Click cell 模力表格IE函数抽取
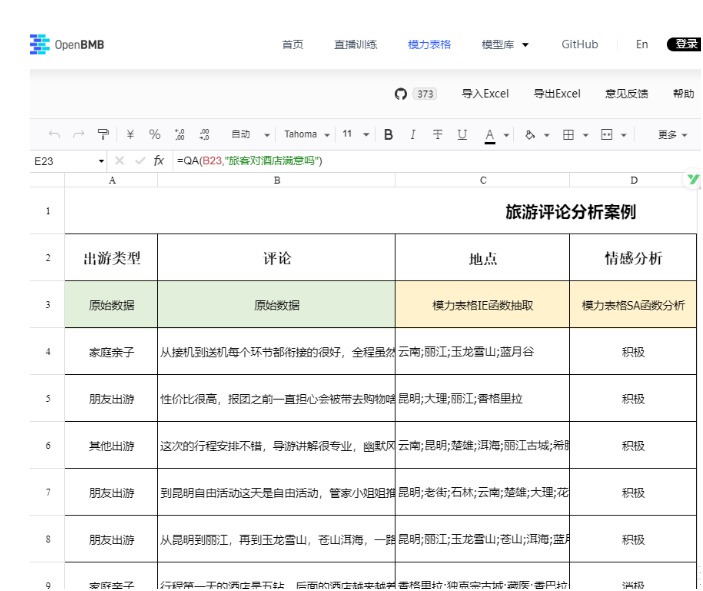Image resolution: width=703 pixels, height=591 pixels. [482, 305]
